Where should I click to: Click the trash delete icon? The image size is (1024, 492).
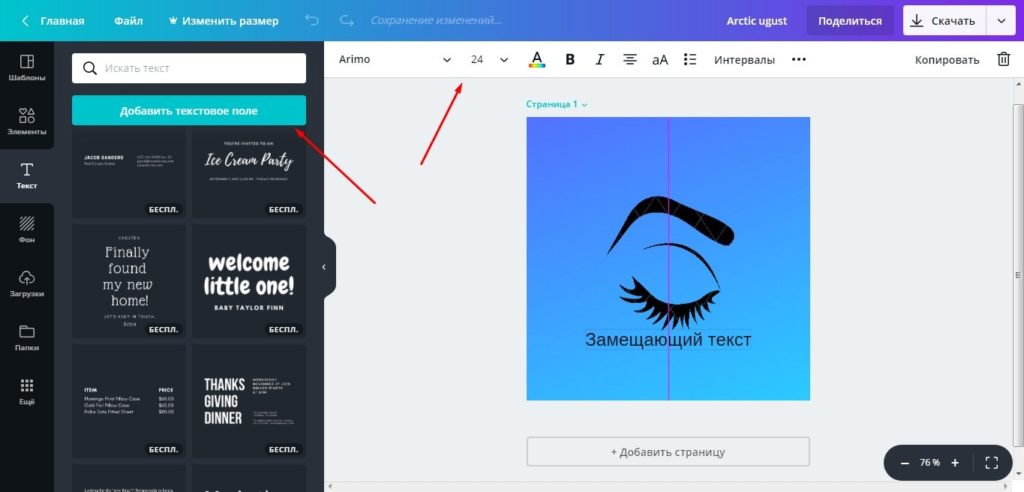[1003, 59]
